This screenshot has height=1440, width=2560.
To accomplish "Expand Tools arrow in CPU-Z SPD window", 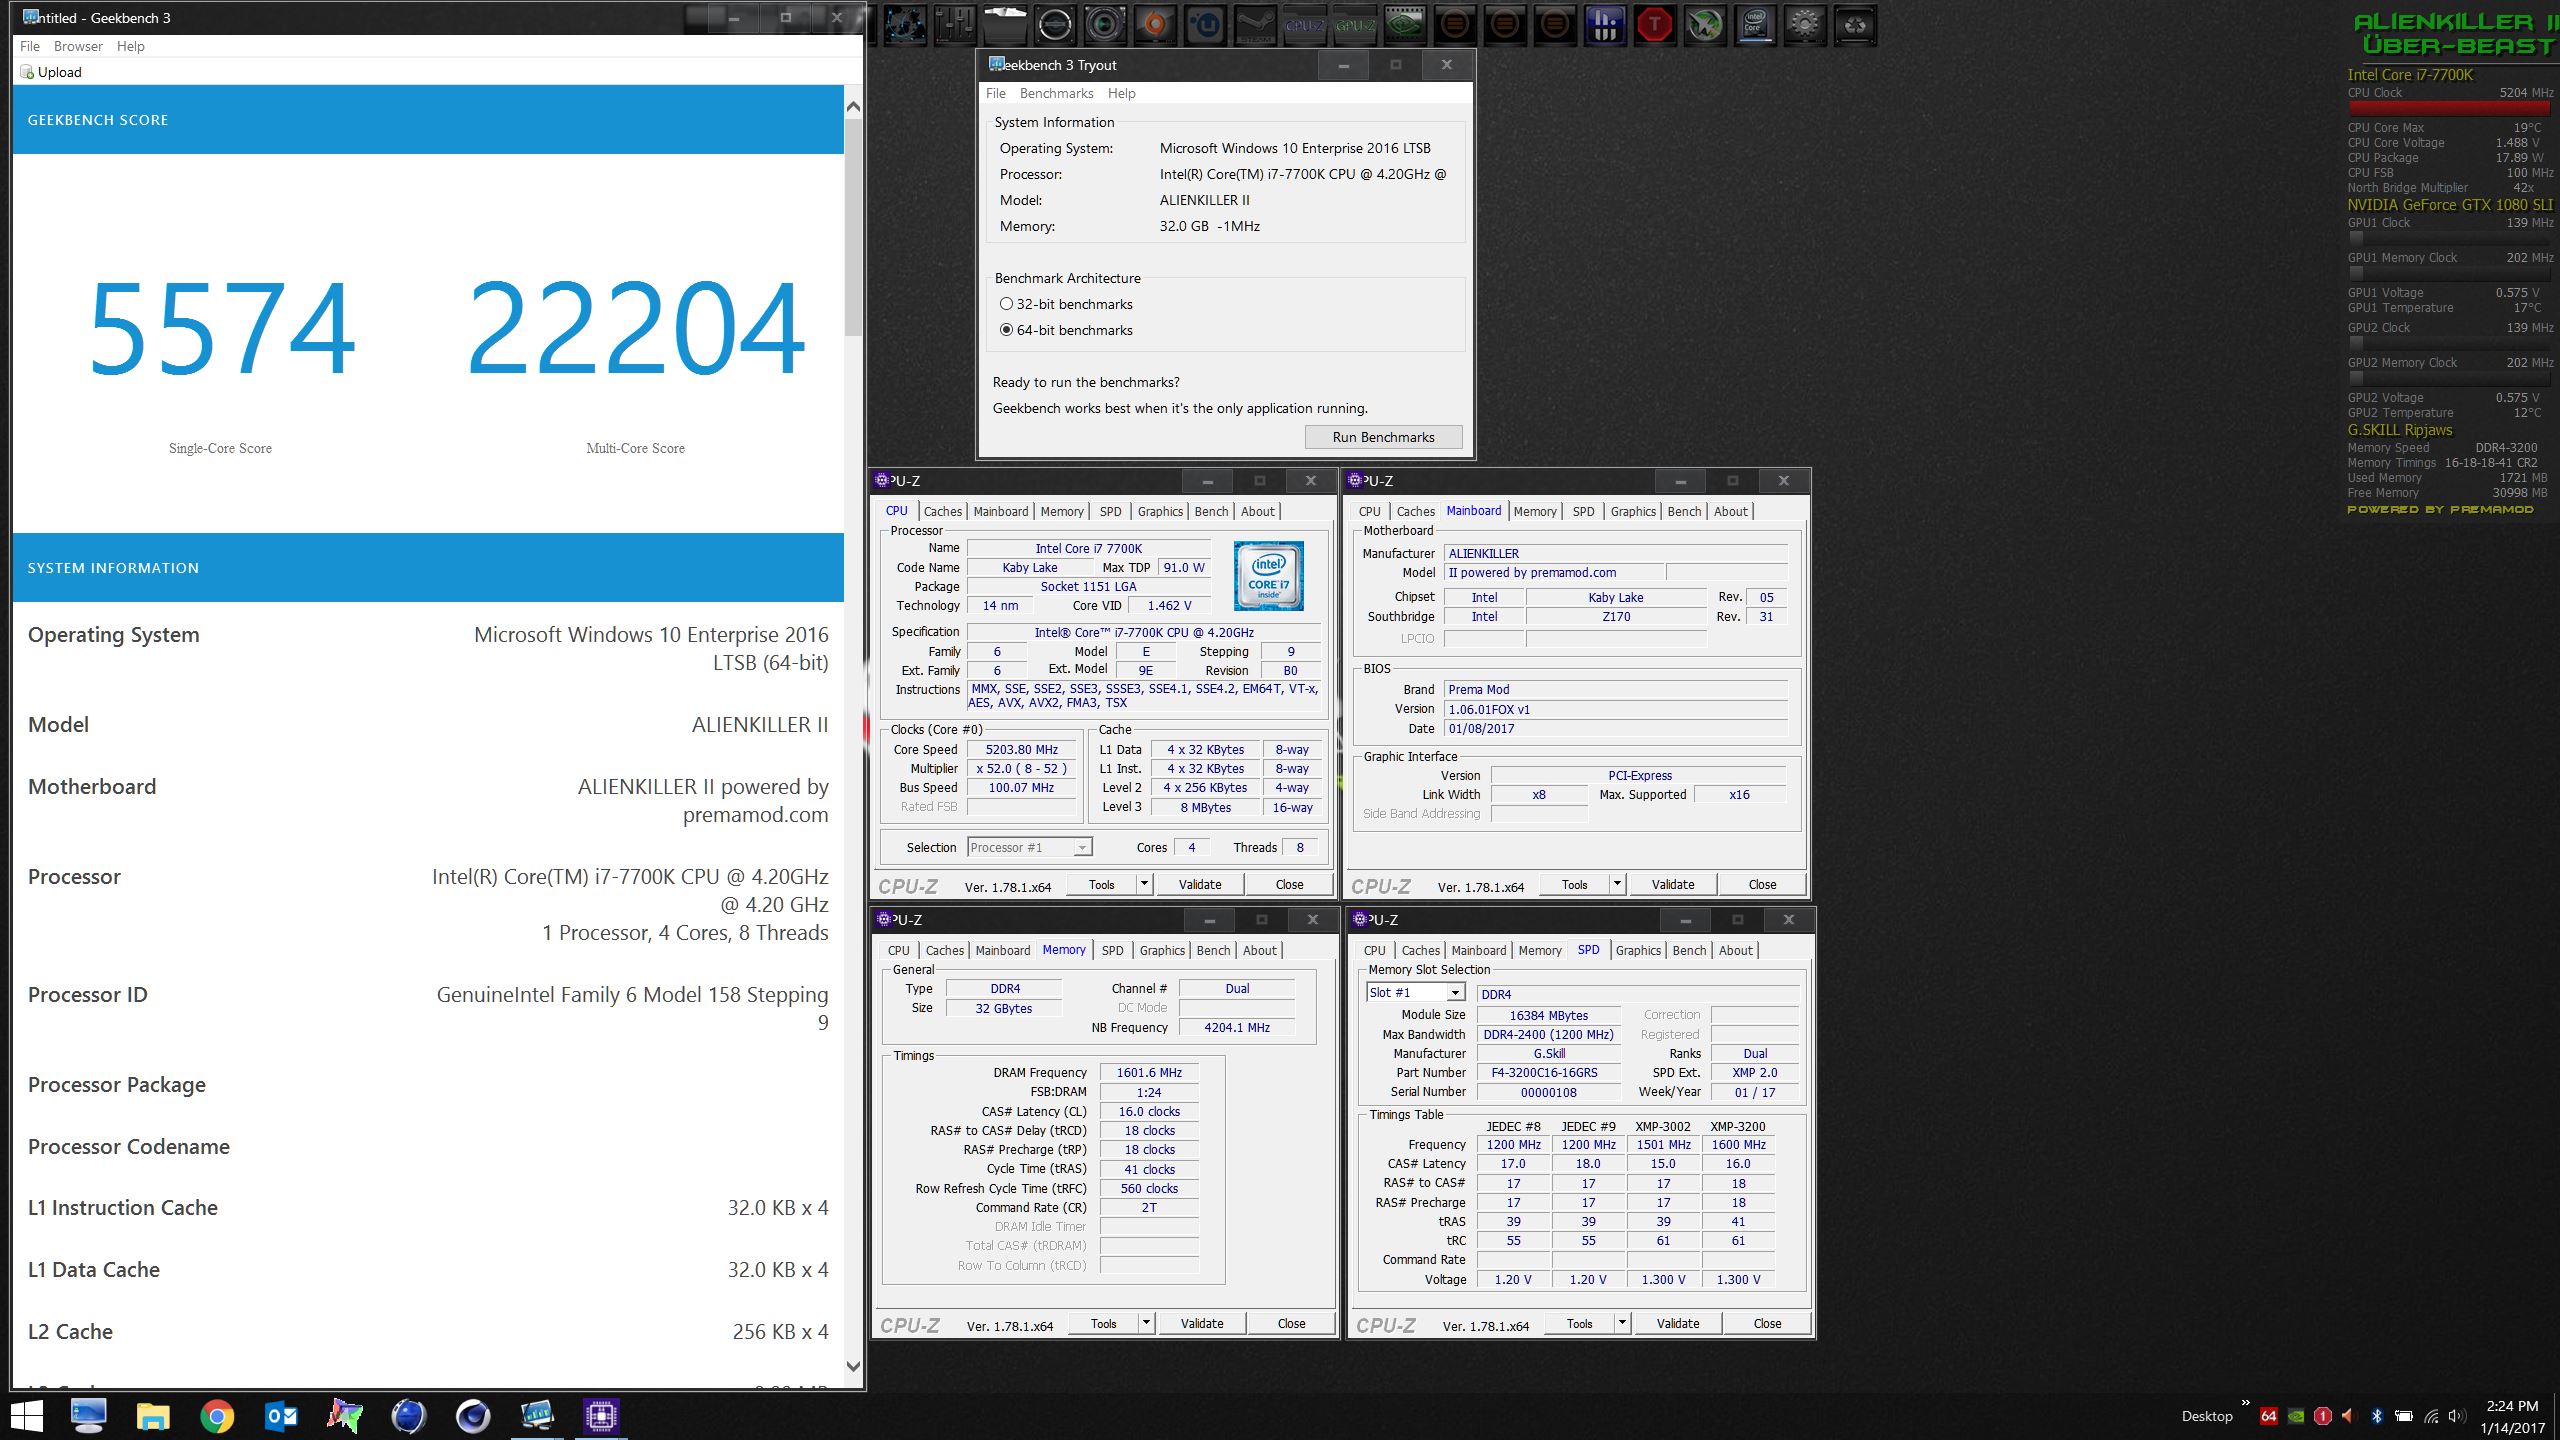I will (1623, 1323).
